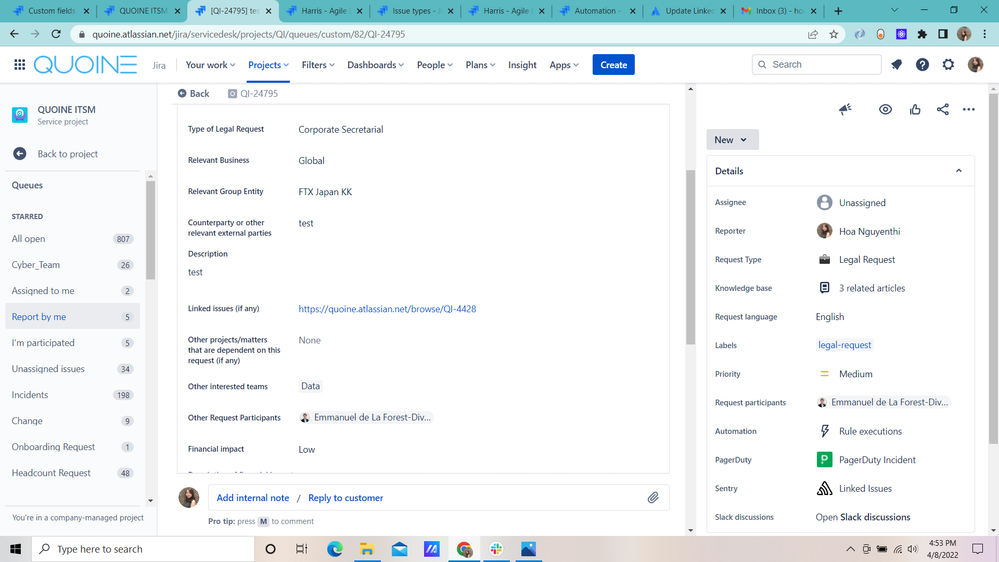Bookmark this page with the star icon
Image resolution: width=999 pixels, height=562 pixels.
(833, 34)
